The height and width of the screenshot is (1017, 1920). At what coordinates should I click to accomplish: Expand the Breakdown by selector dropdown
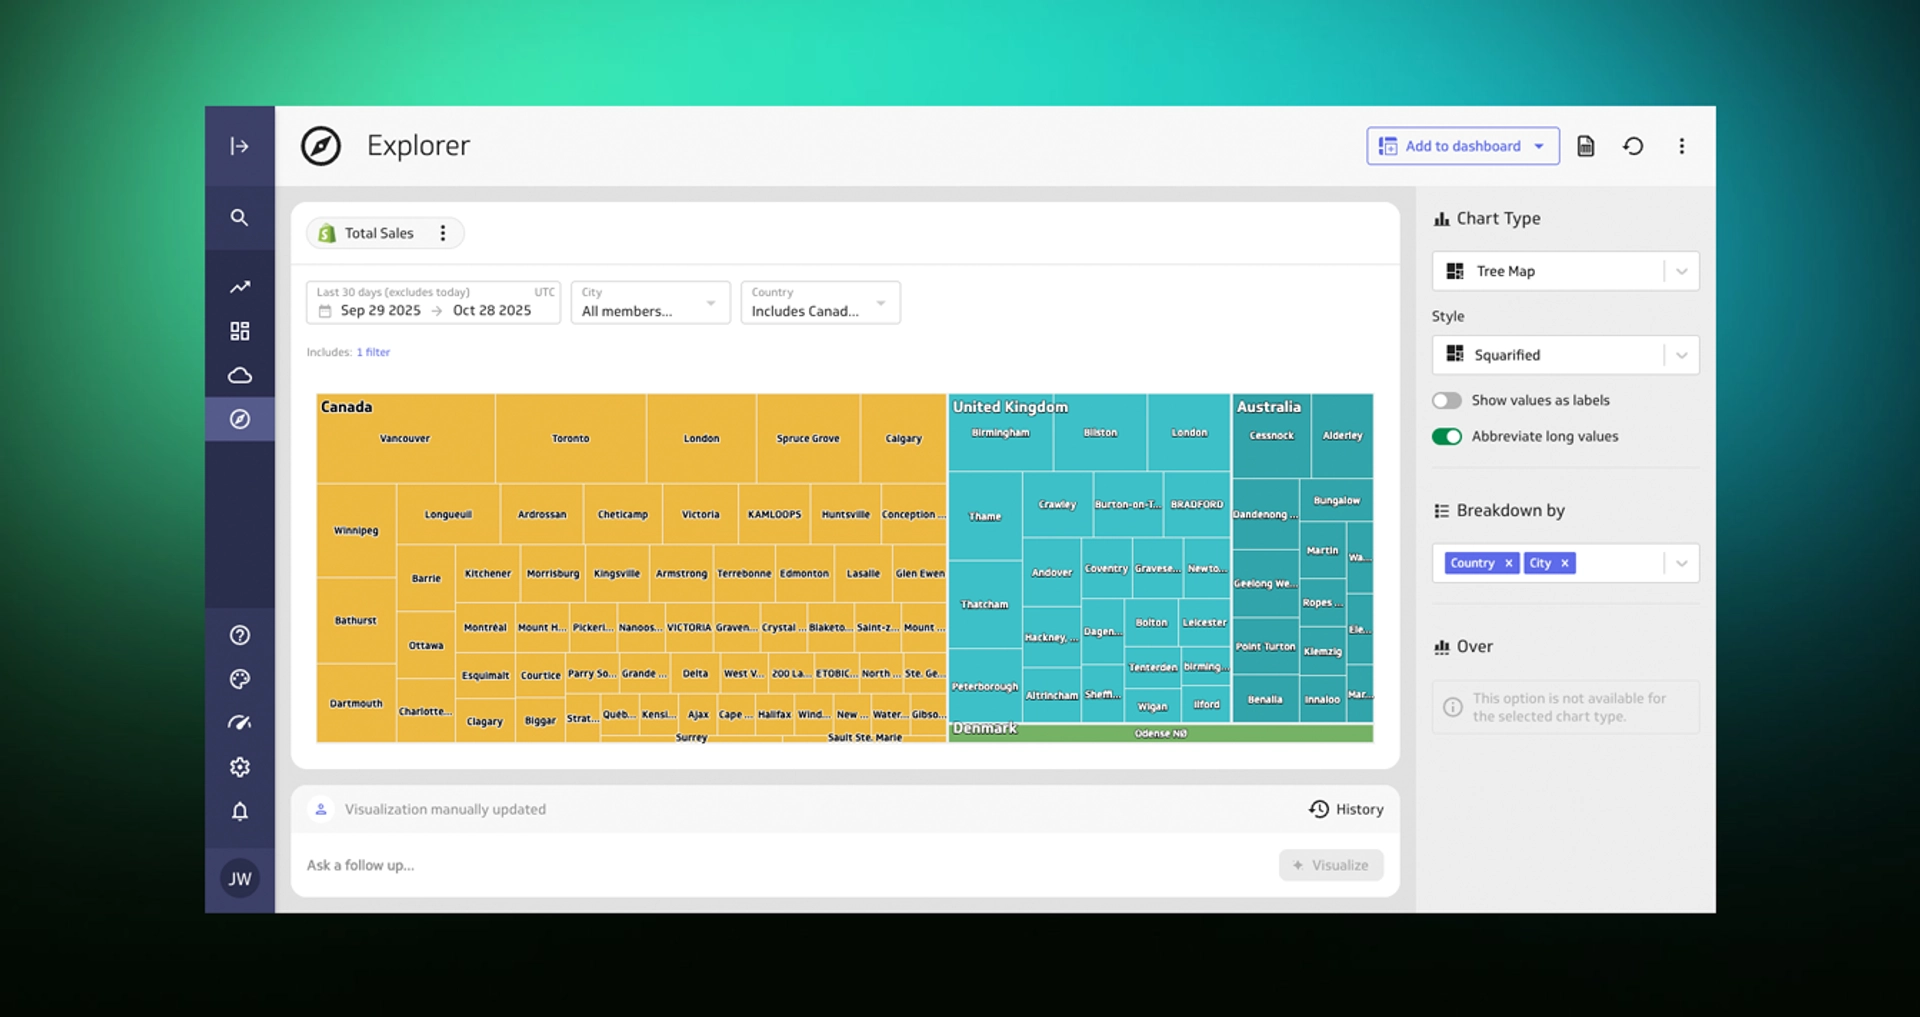1681,563
